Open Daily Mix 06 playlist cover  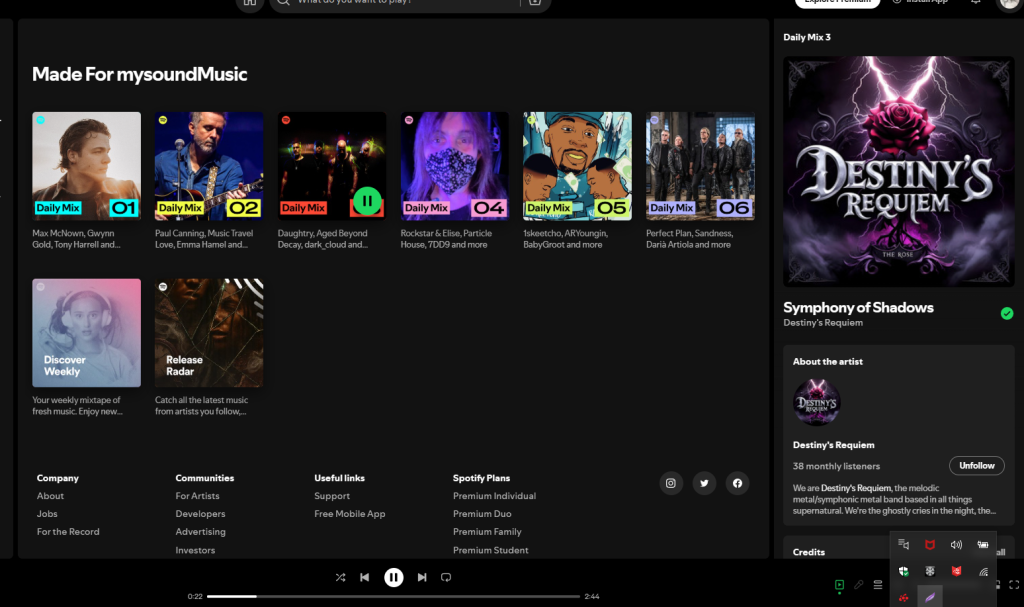pos(700,166)
